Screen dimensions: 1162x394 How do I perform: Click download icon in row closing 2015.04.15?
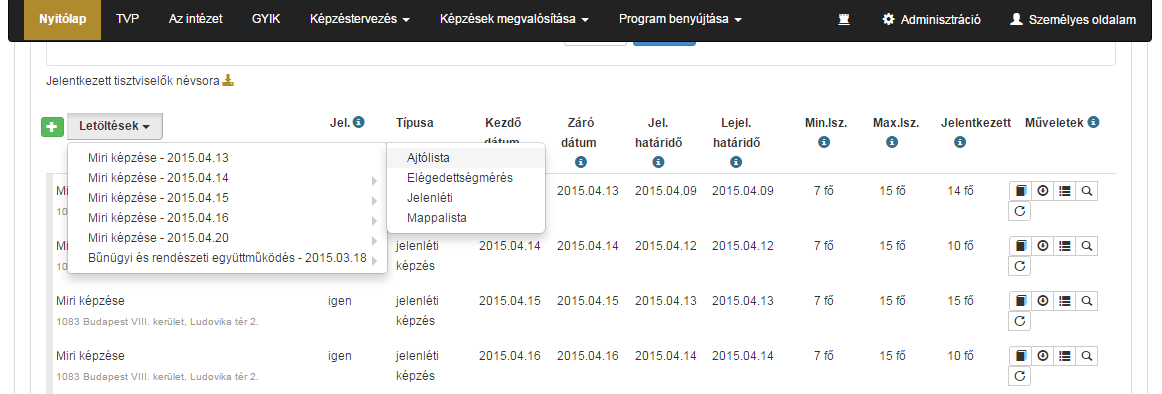pyautogui.click(x=1042, y=301)
